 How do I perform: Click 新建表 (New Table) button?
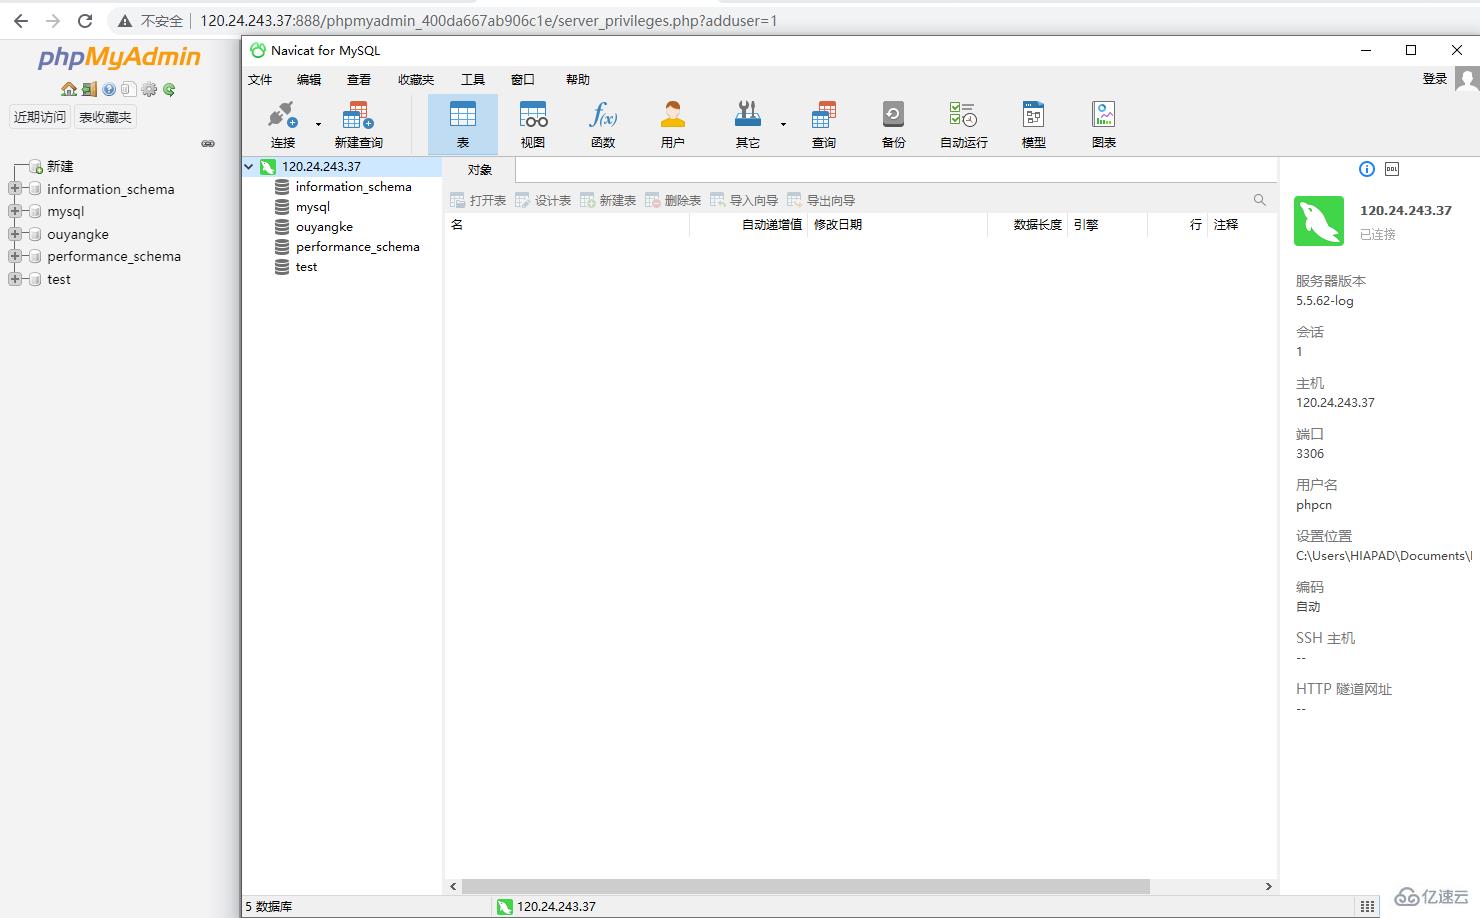point(608,200)
